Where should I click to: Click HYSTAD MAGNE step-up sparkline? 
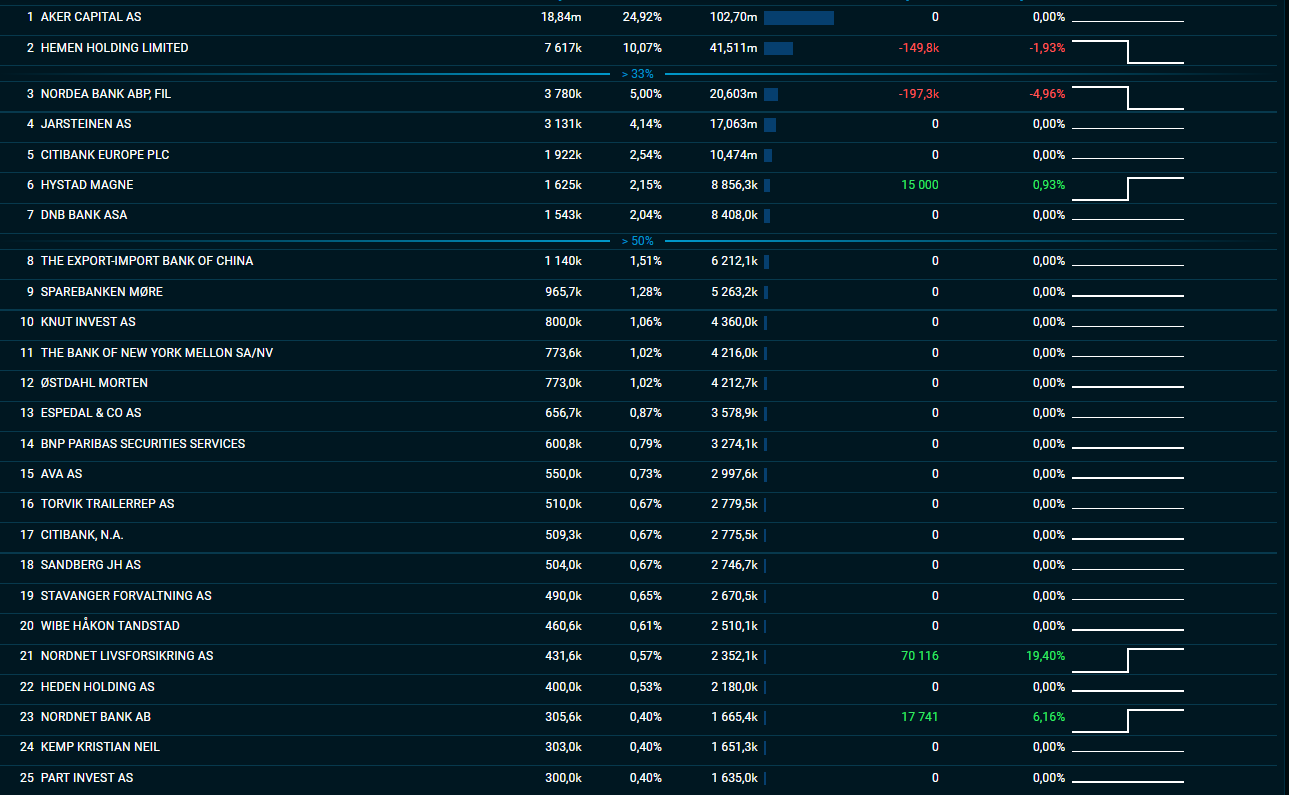[x=1127, y=189]
